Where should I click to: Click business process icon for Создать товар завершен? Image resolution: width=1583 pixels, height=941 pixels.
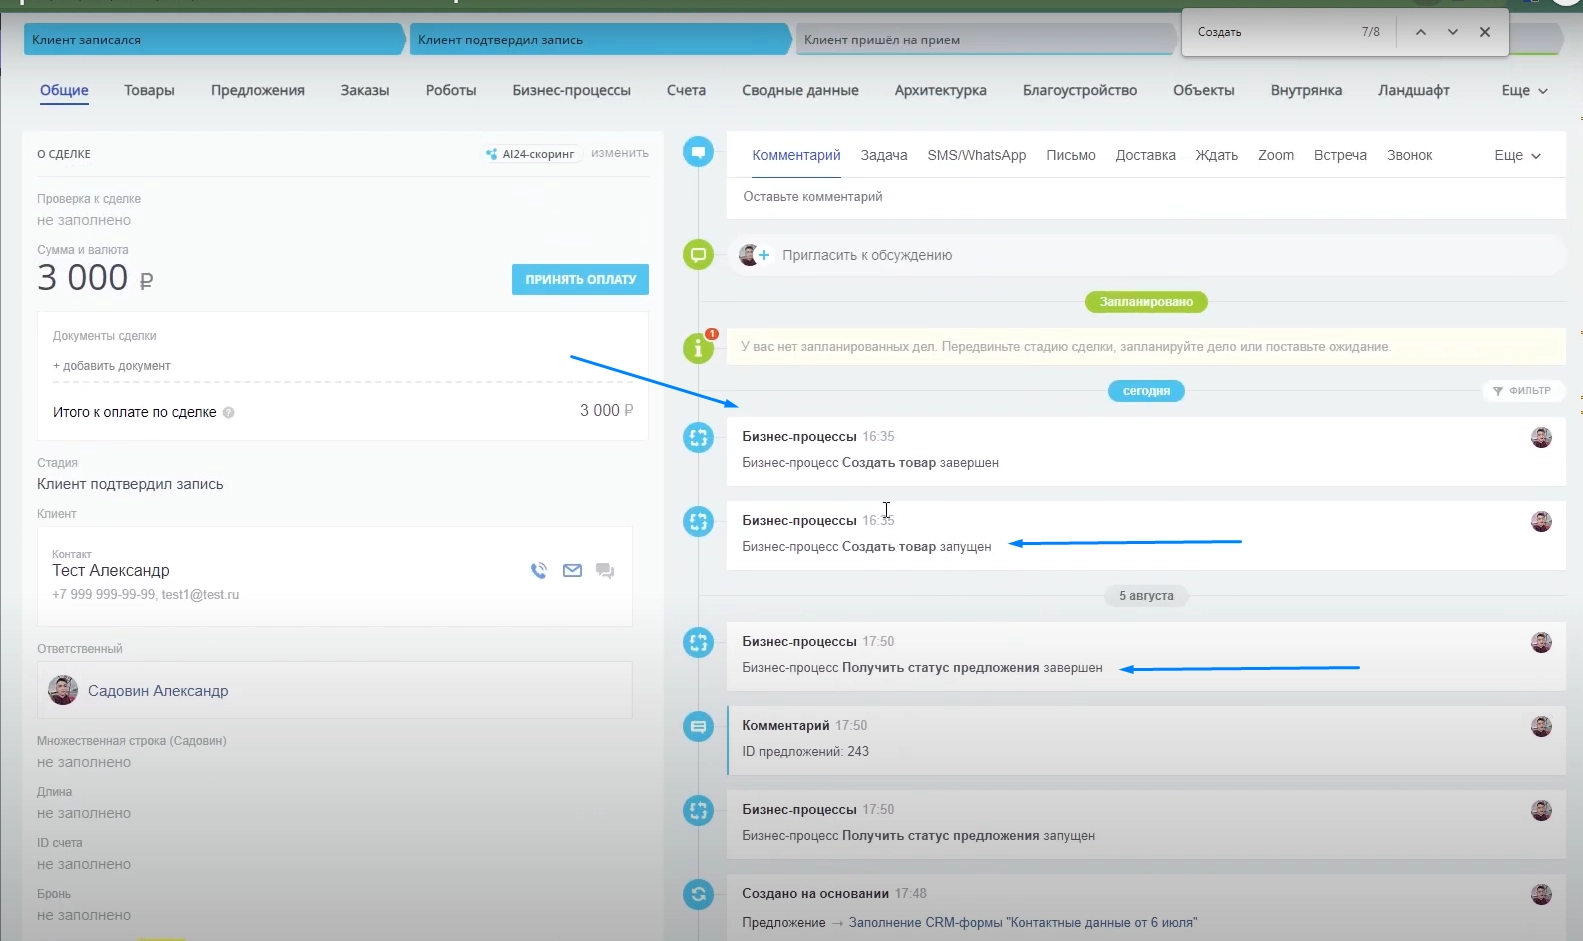click(x=698, y=437)
